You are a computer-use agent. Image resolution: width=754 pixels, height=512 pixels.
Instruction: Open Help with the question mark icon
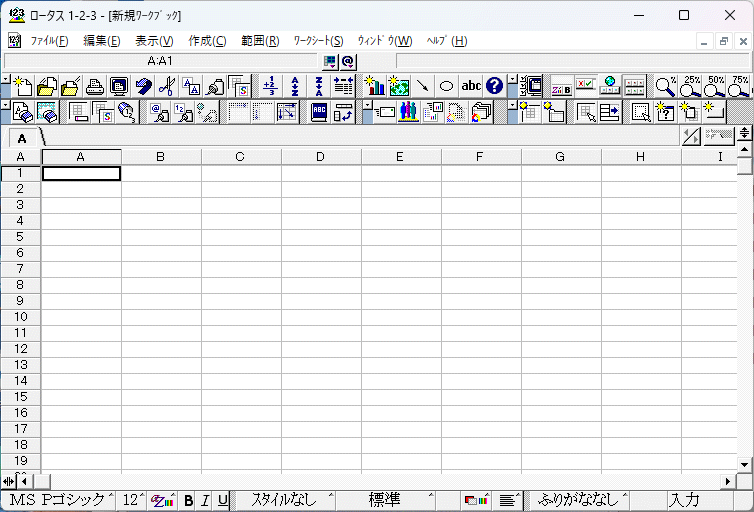pyautogui.click(x=494, y=86)
